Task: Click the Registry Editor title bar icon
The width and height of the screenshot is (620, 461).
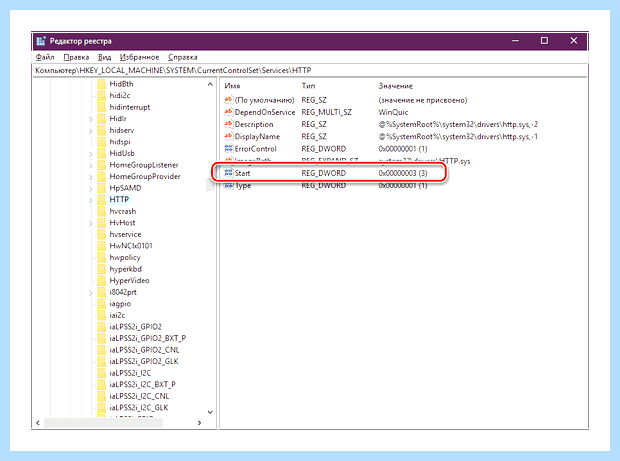Action: tap(41, 41)
